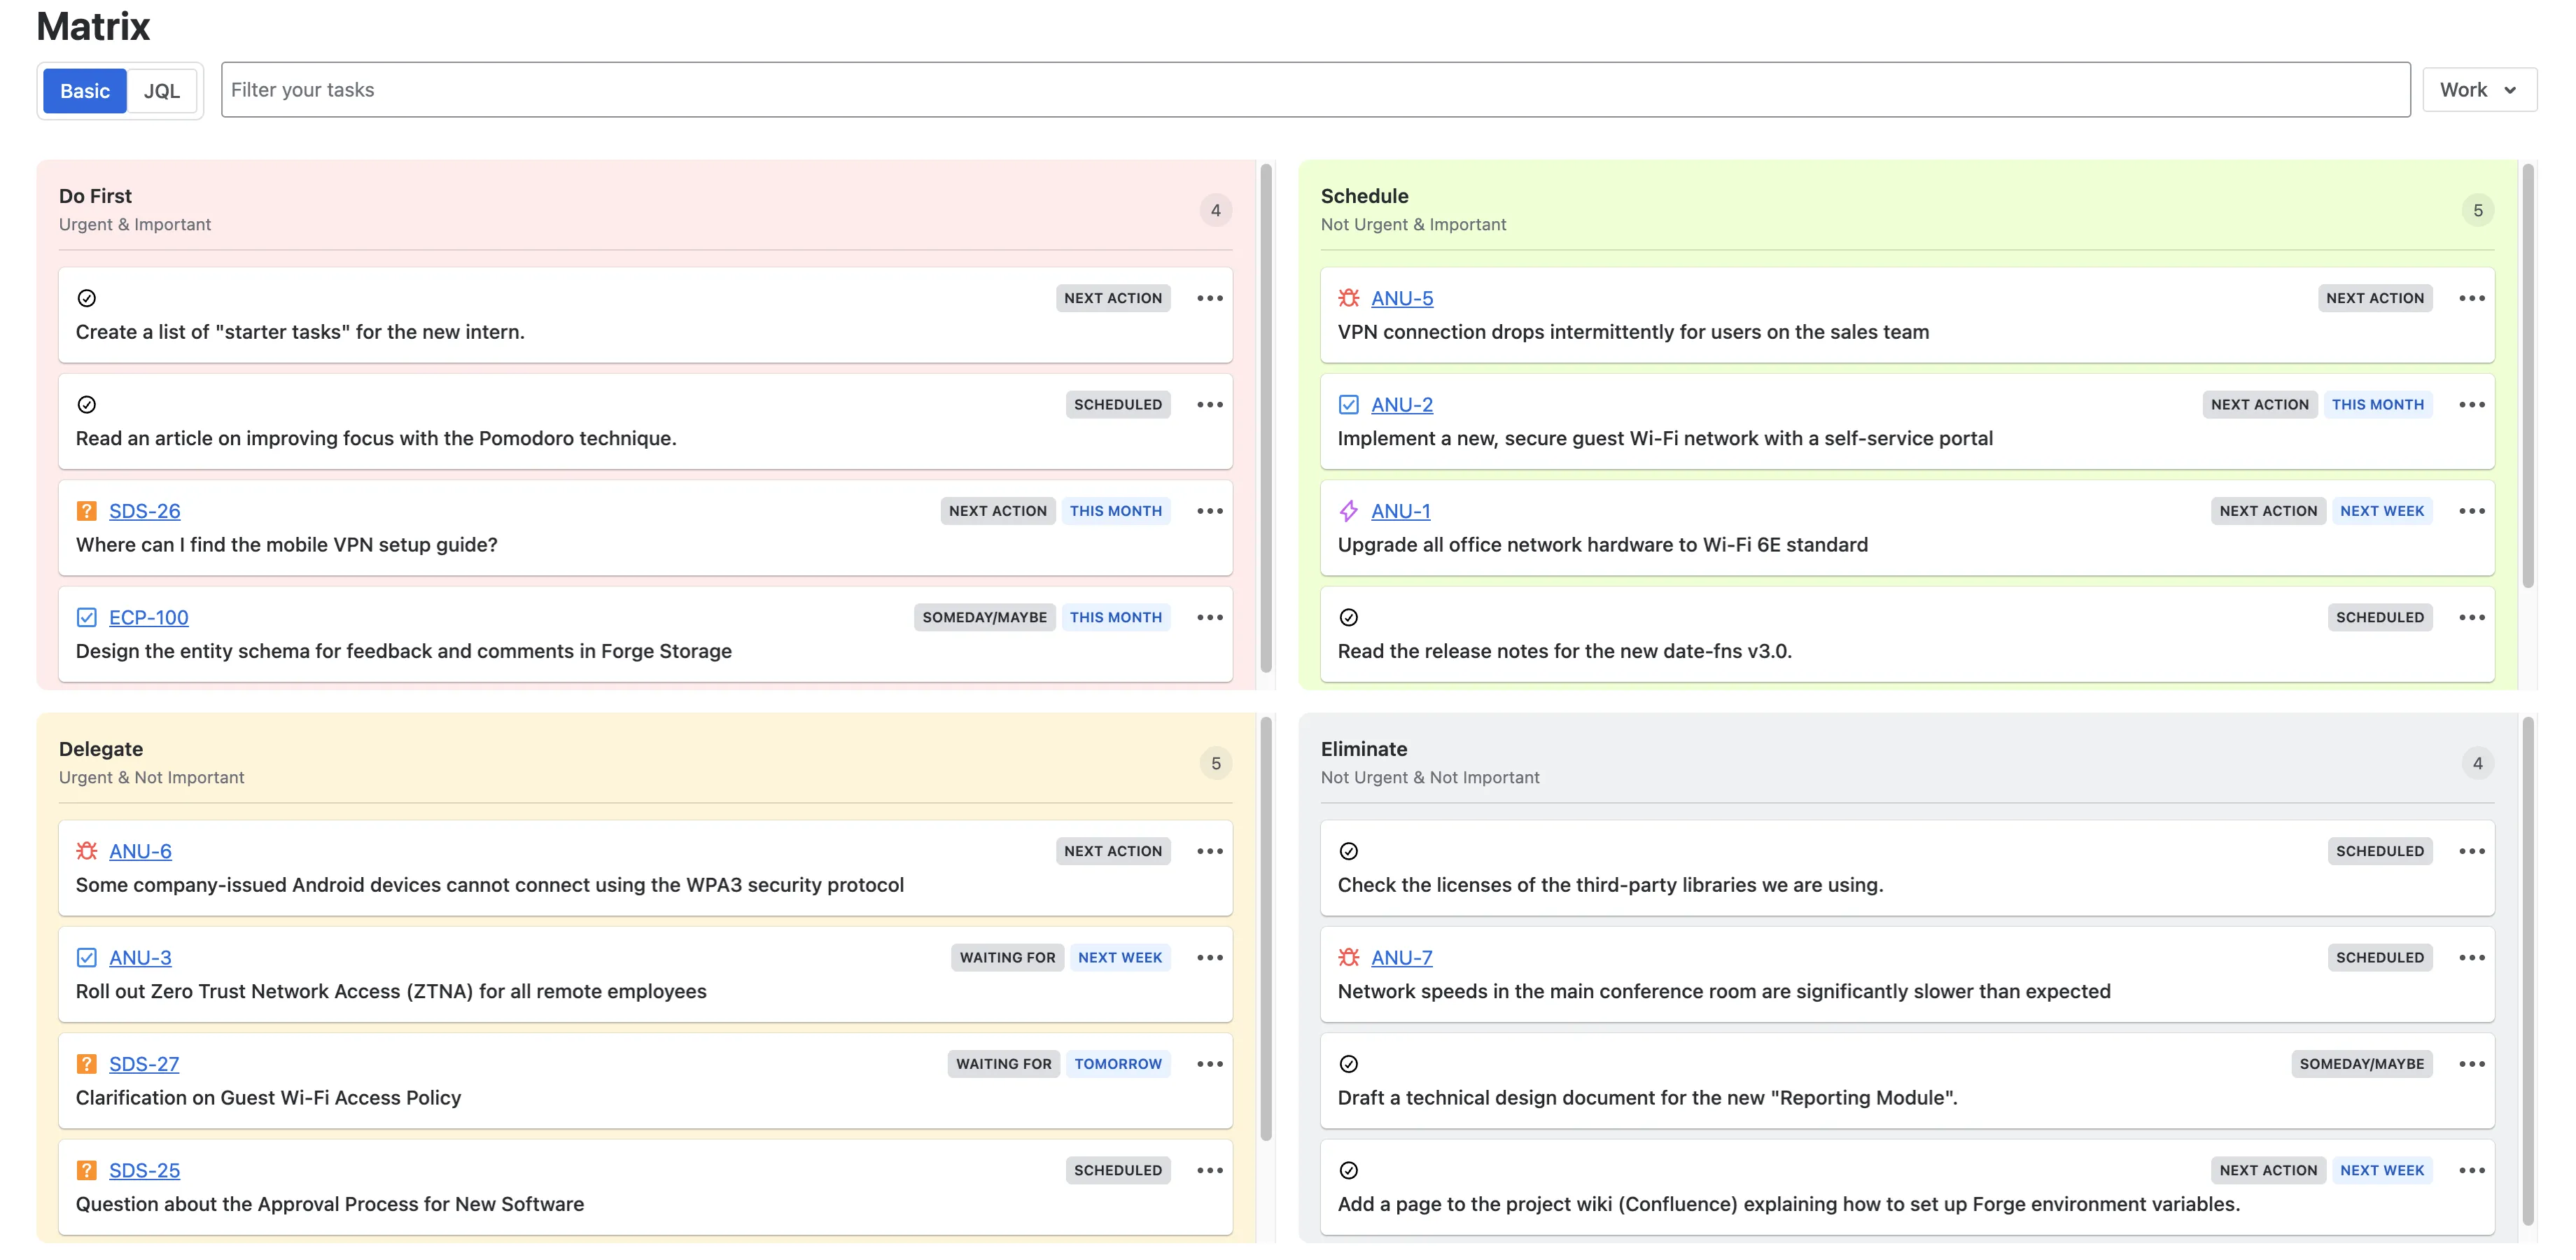
Task: Open more actions for ANU-2 card
Action: (2472, 404)
